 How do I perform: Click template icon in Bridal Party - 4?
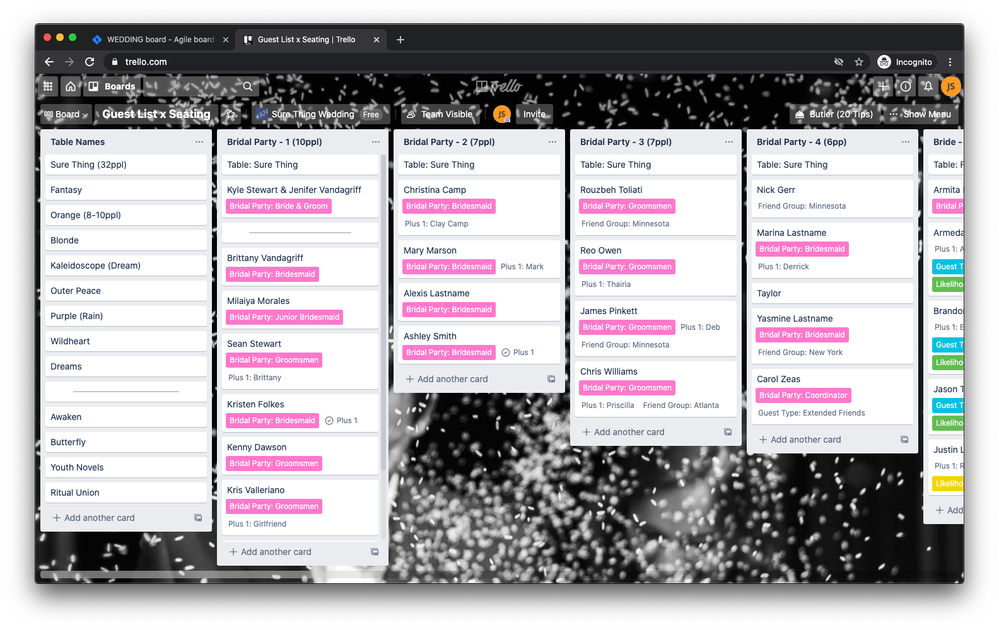coord(904,440)
